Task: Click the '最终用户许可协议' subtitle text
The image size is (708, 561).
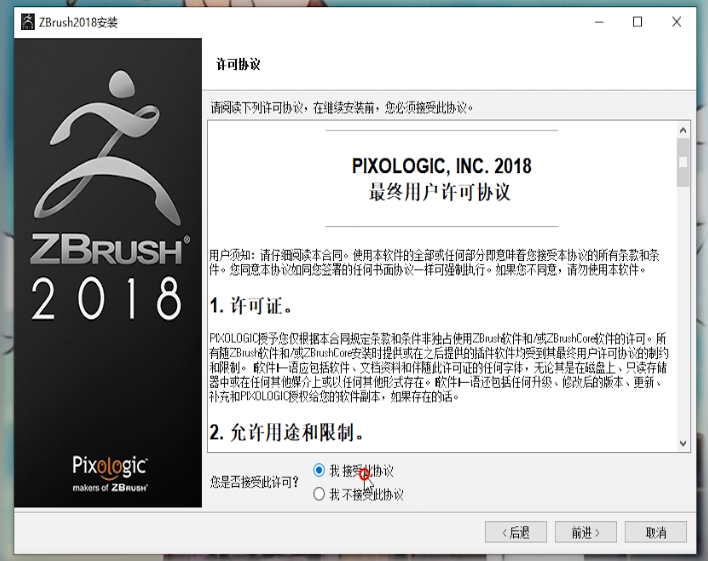Action: pos(440,192)
